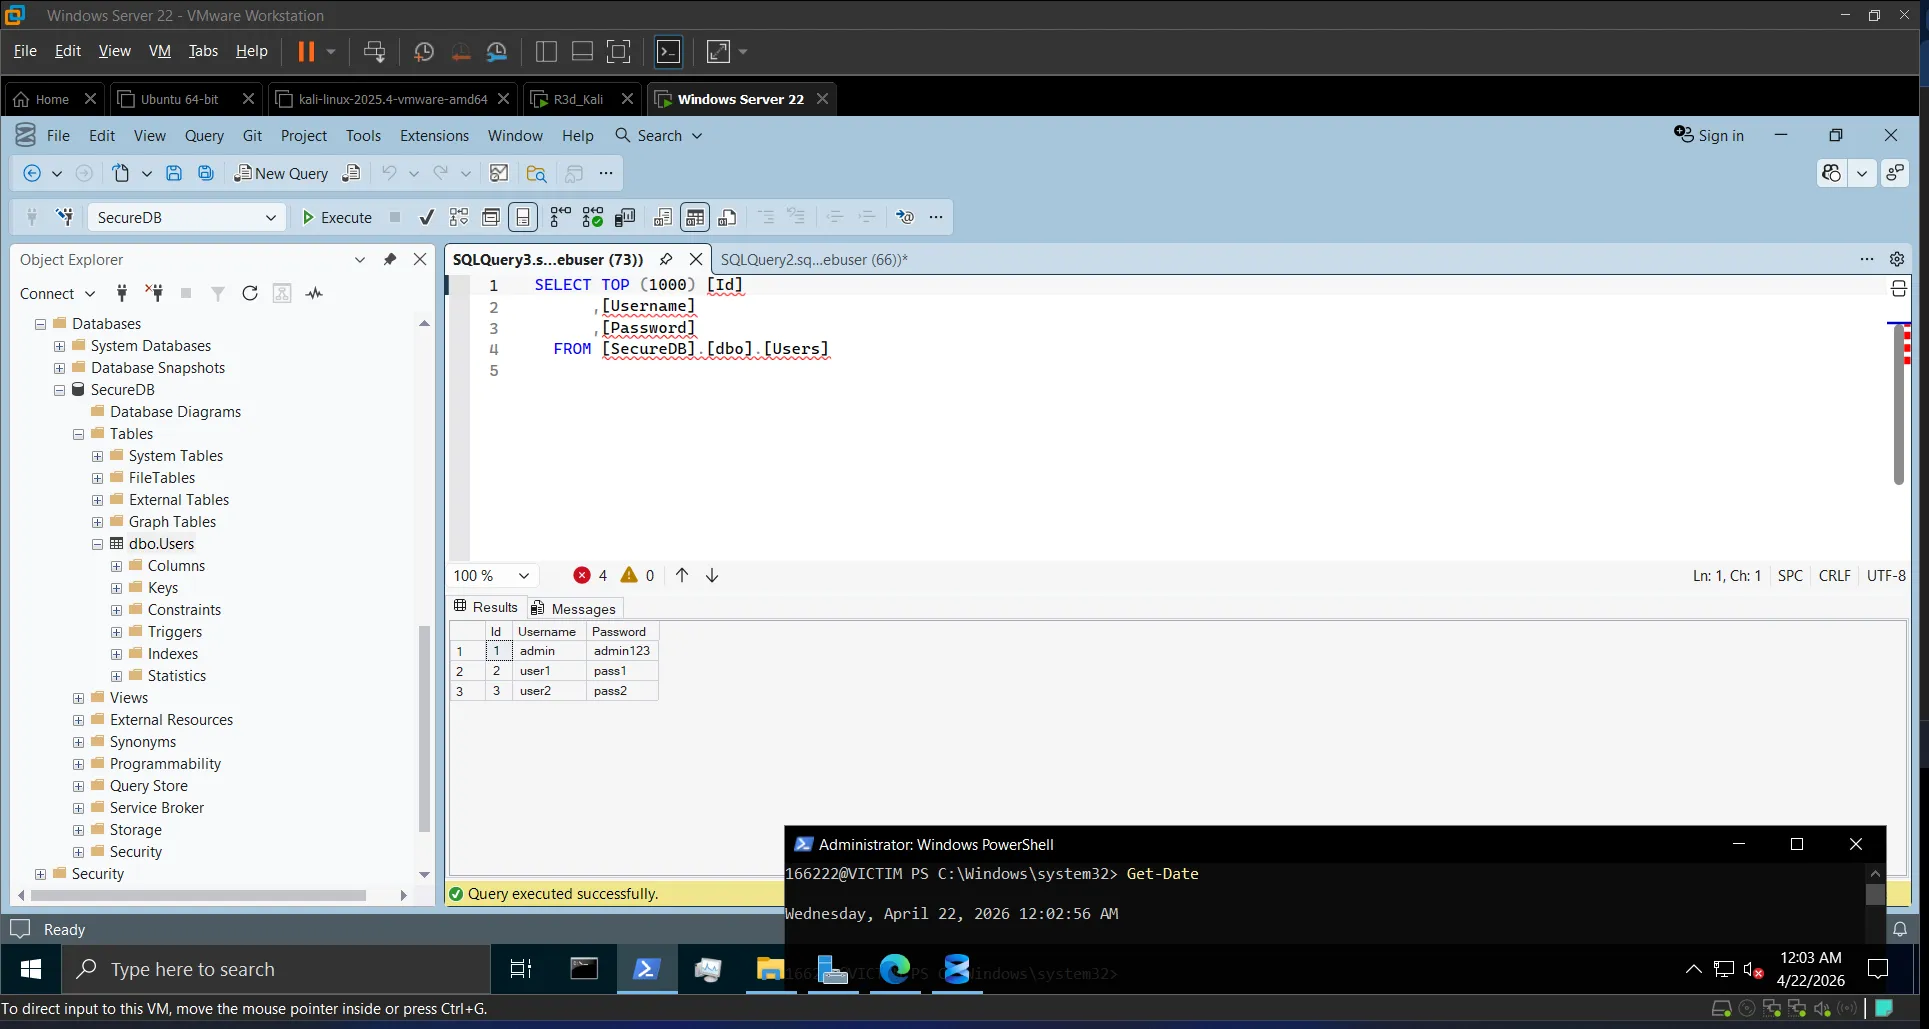Open the query editor settings gear
Screen dimensions: 1929x1029
1897,259
